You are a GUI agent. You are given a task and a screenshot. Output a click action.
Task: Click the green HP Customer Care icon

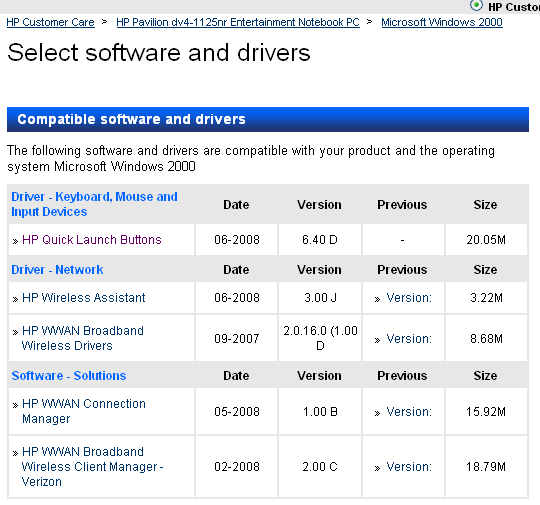pos(476,6)
